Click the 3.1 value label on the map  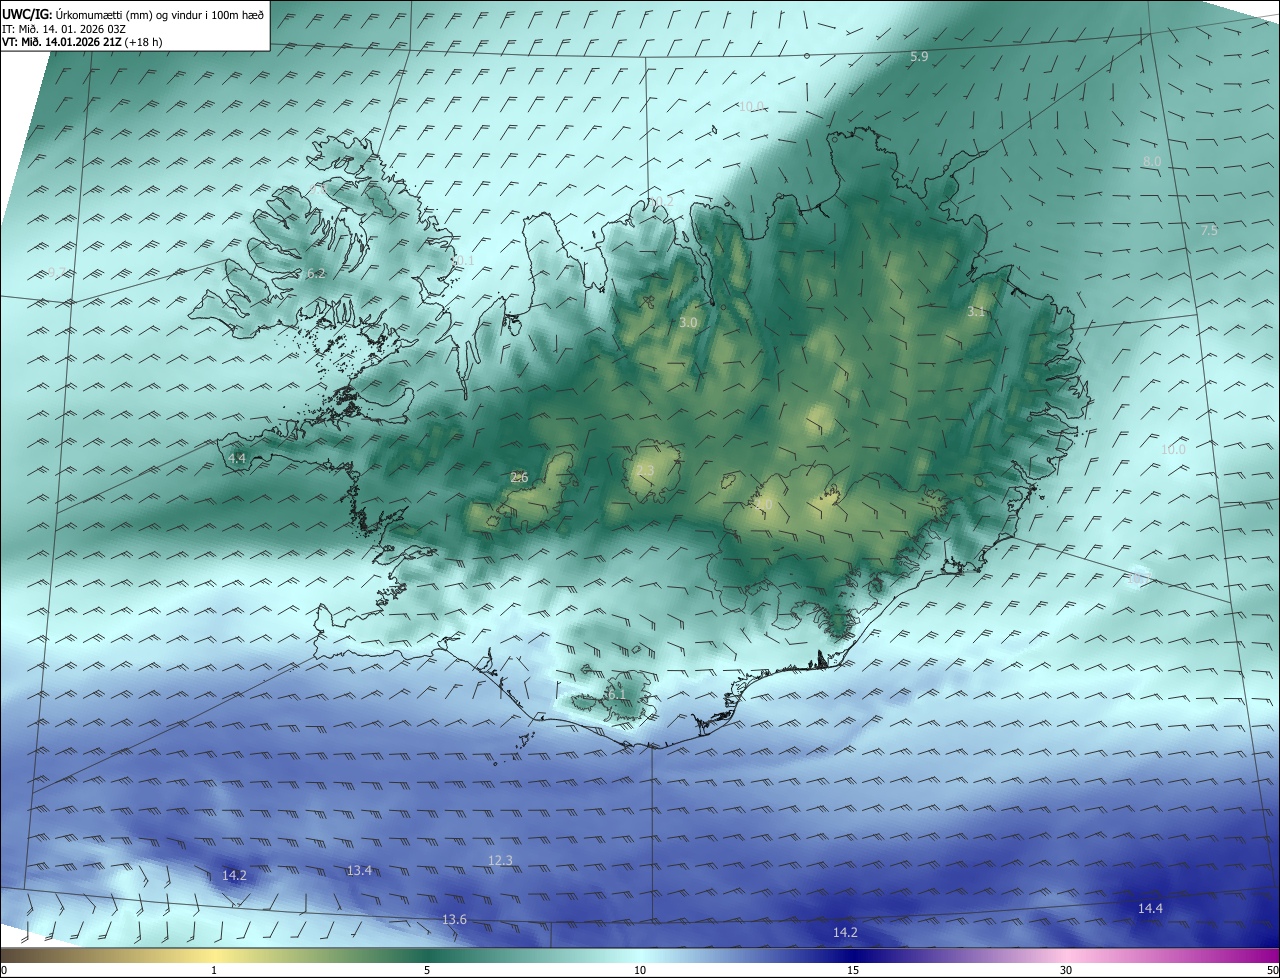[976, 312]
